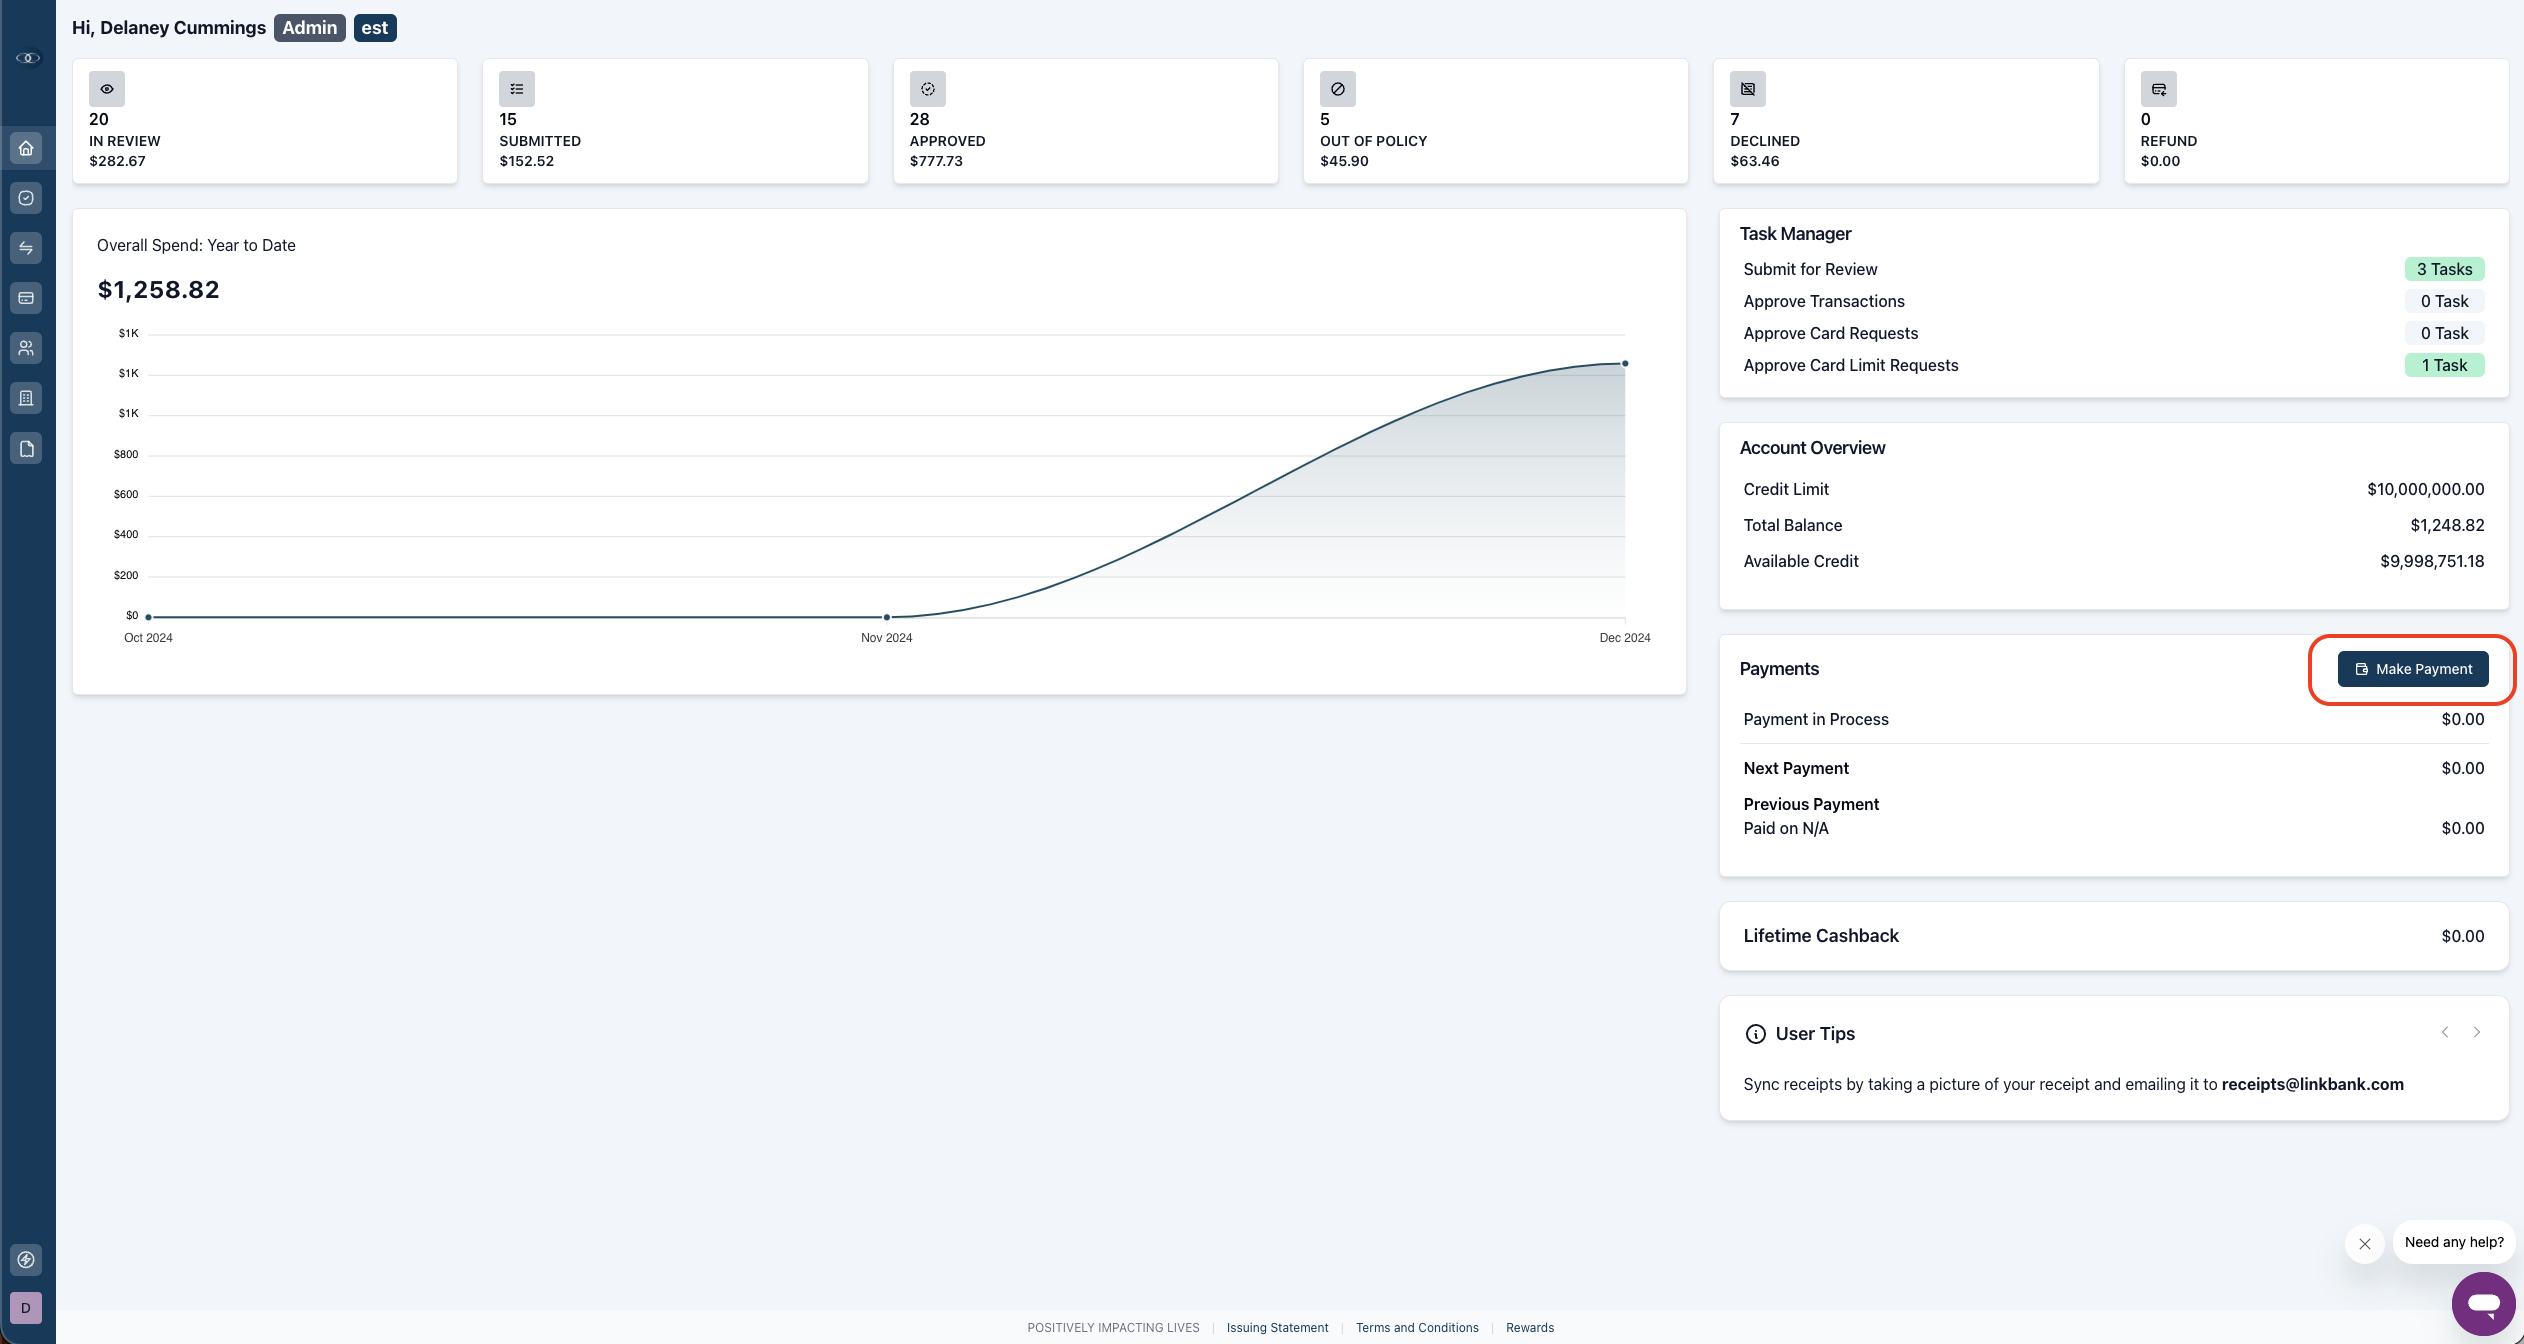
Task: Open the Approved summary card
Action: pyautogui.click(x=1084, y=121)
